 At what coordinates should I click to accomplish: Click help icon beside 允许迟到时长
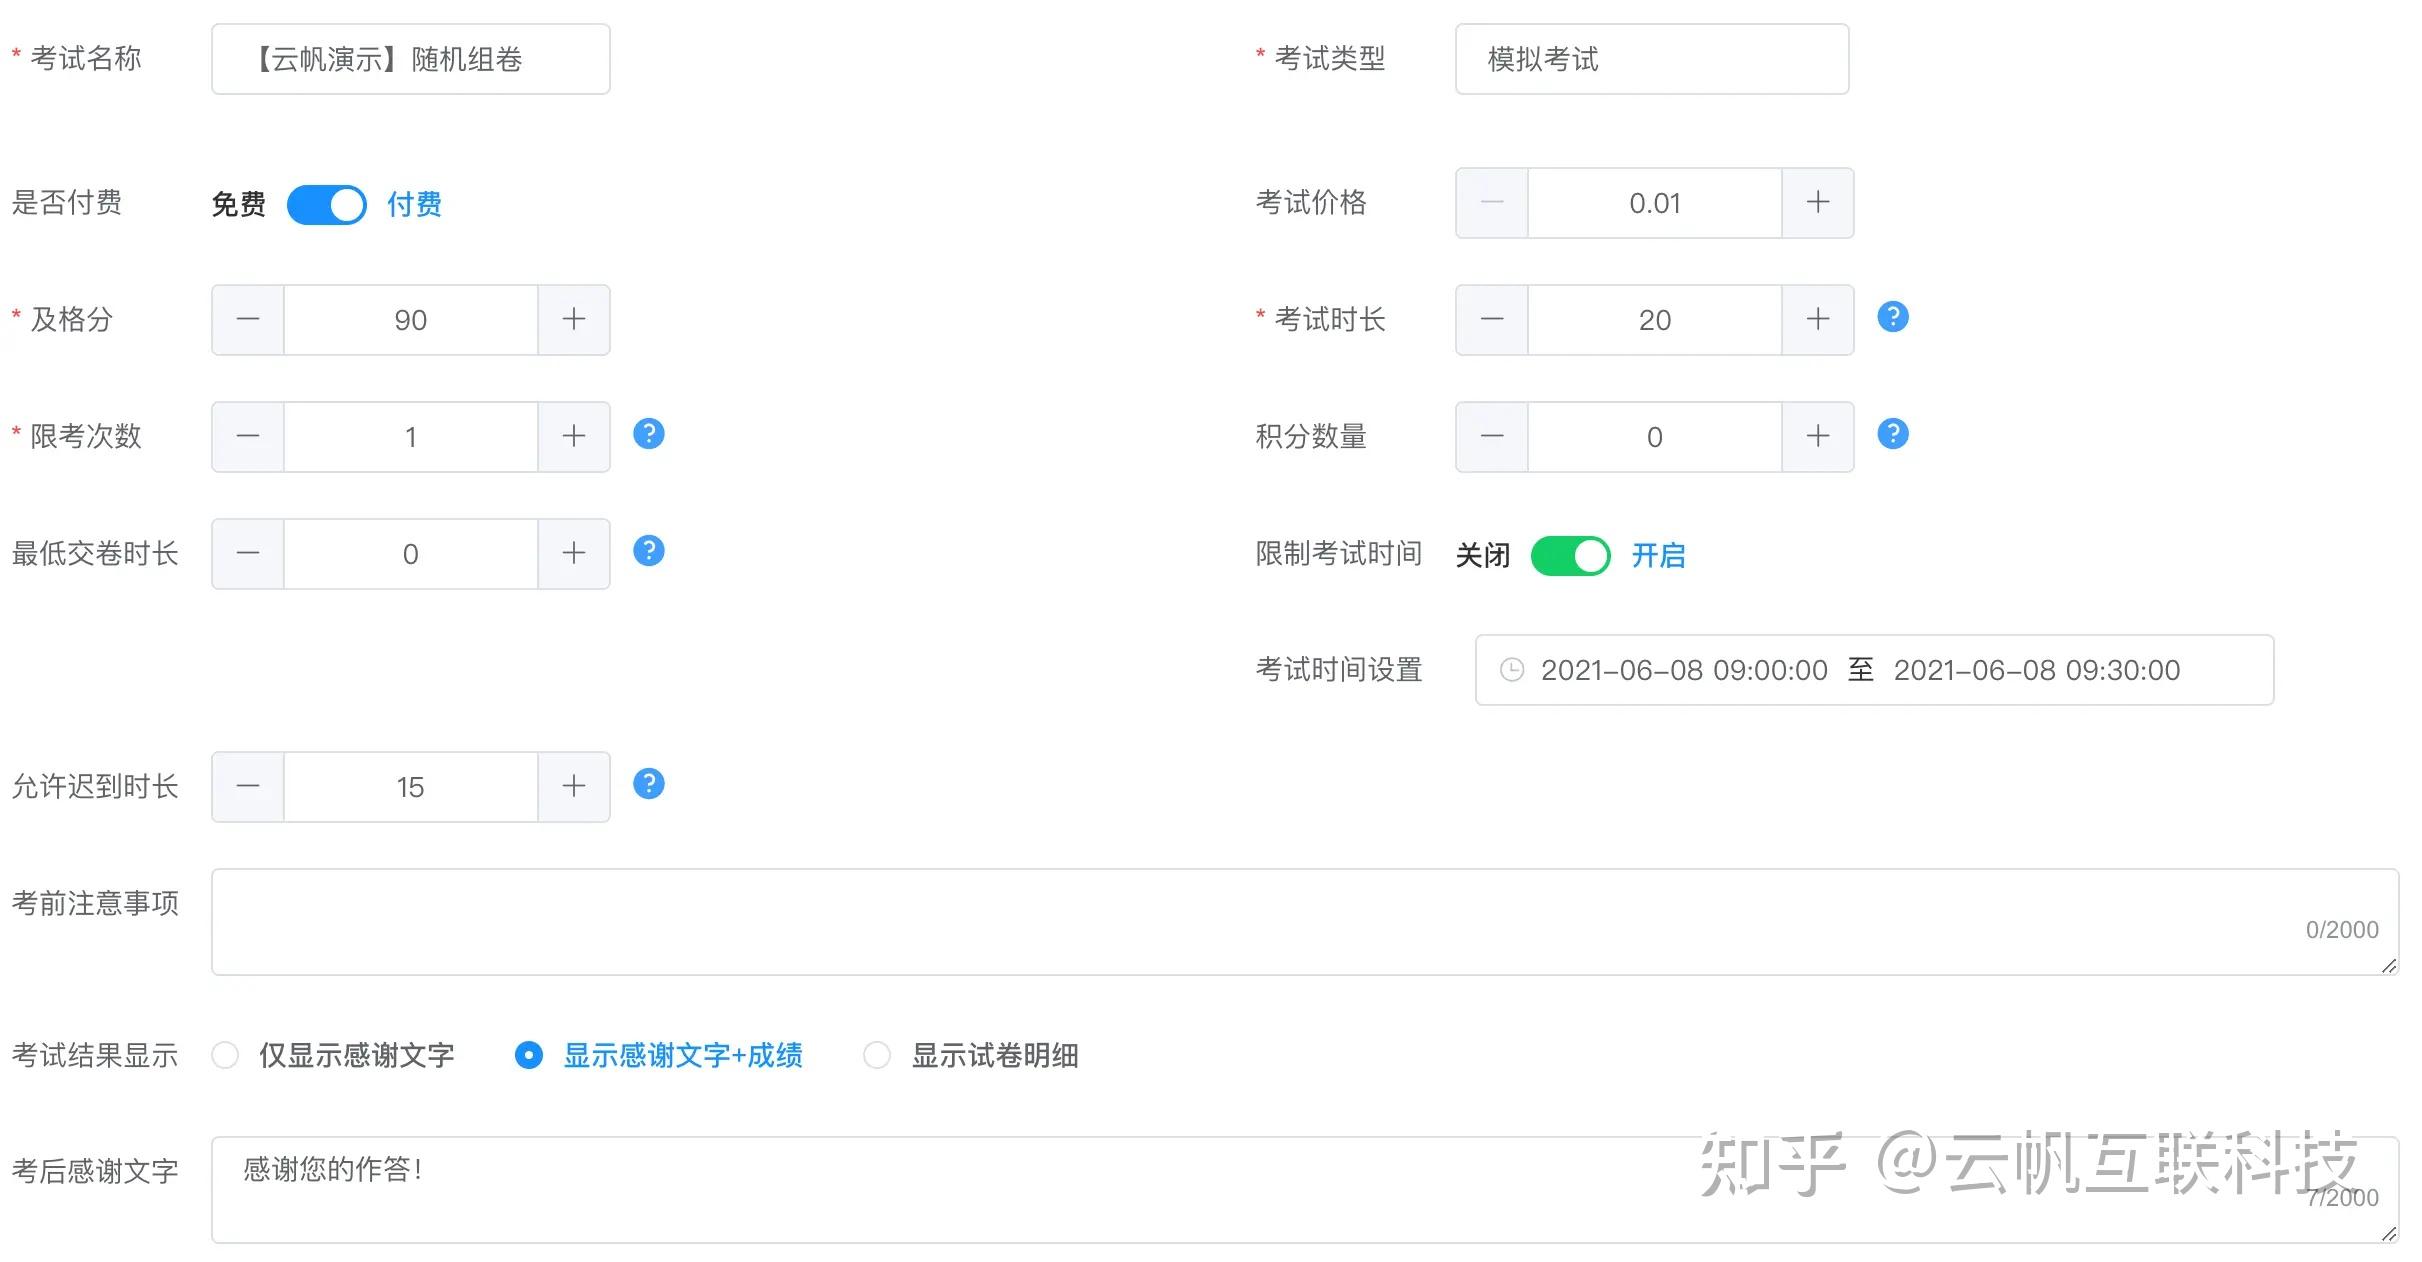(x=648, y=784)
